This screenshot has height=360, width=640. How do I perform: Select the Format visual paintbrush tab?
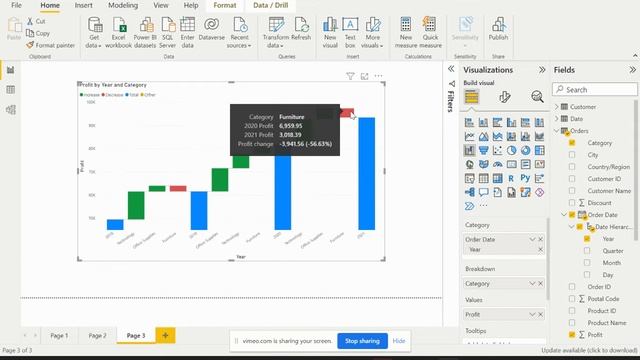pos(504,97)
